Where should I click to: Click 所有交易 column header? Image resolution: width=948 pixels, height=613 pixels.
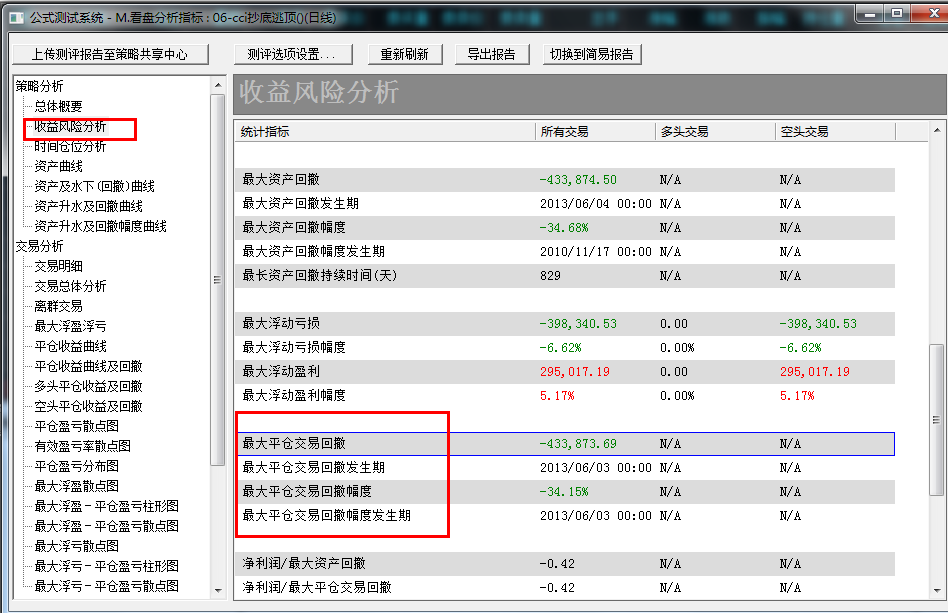595,131
